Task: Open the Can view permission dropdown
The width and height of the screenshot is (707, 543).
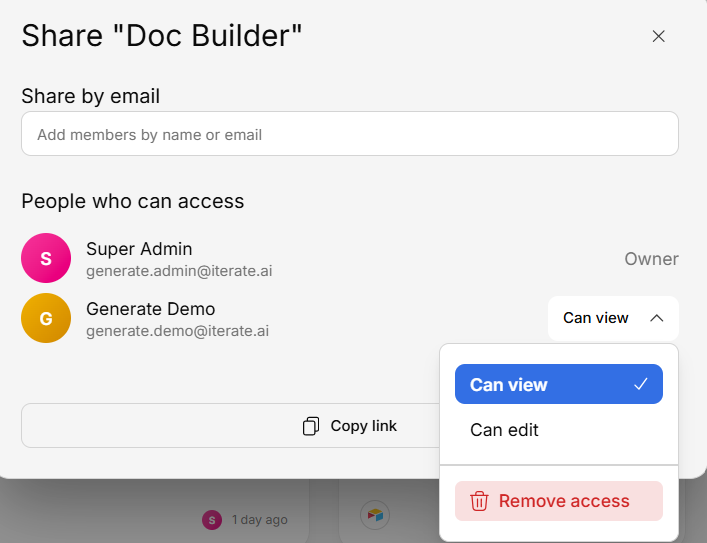Action: [x=596, y=318]
